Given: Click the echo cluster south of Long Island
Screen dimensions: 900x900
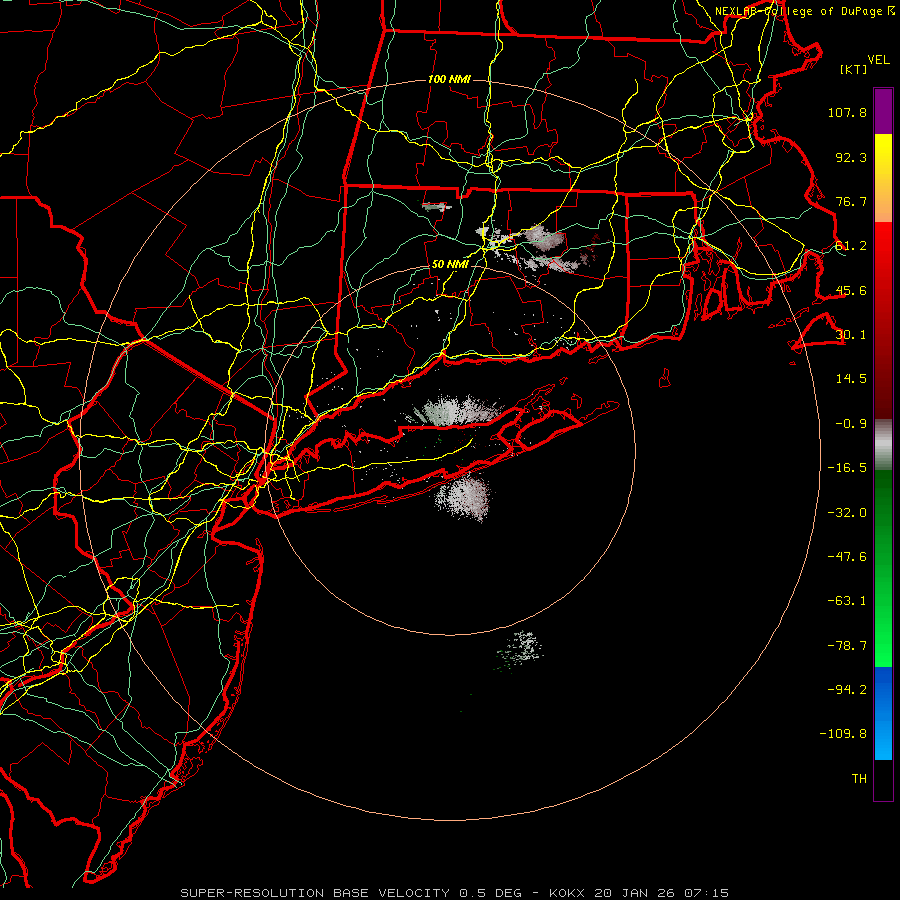Looking at the screenshot, I should click(464, 498).
